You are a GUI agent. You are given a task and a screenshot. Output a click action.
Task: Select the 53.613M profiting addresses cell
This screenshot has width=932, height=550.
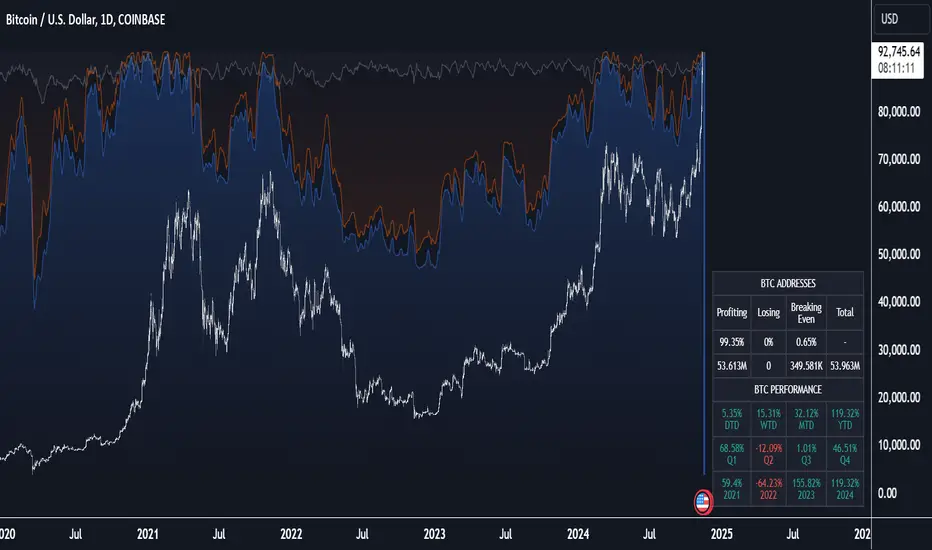(x=732, y=366)
